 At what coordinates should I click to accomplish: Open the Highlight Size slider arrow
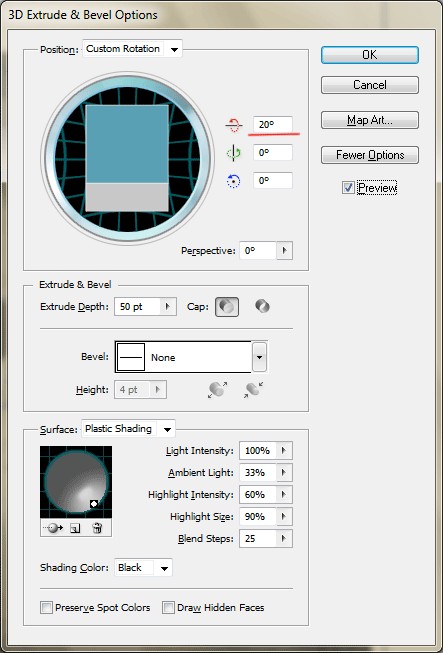[x=284, y=516]
